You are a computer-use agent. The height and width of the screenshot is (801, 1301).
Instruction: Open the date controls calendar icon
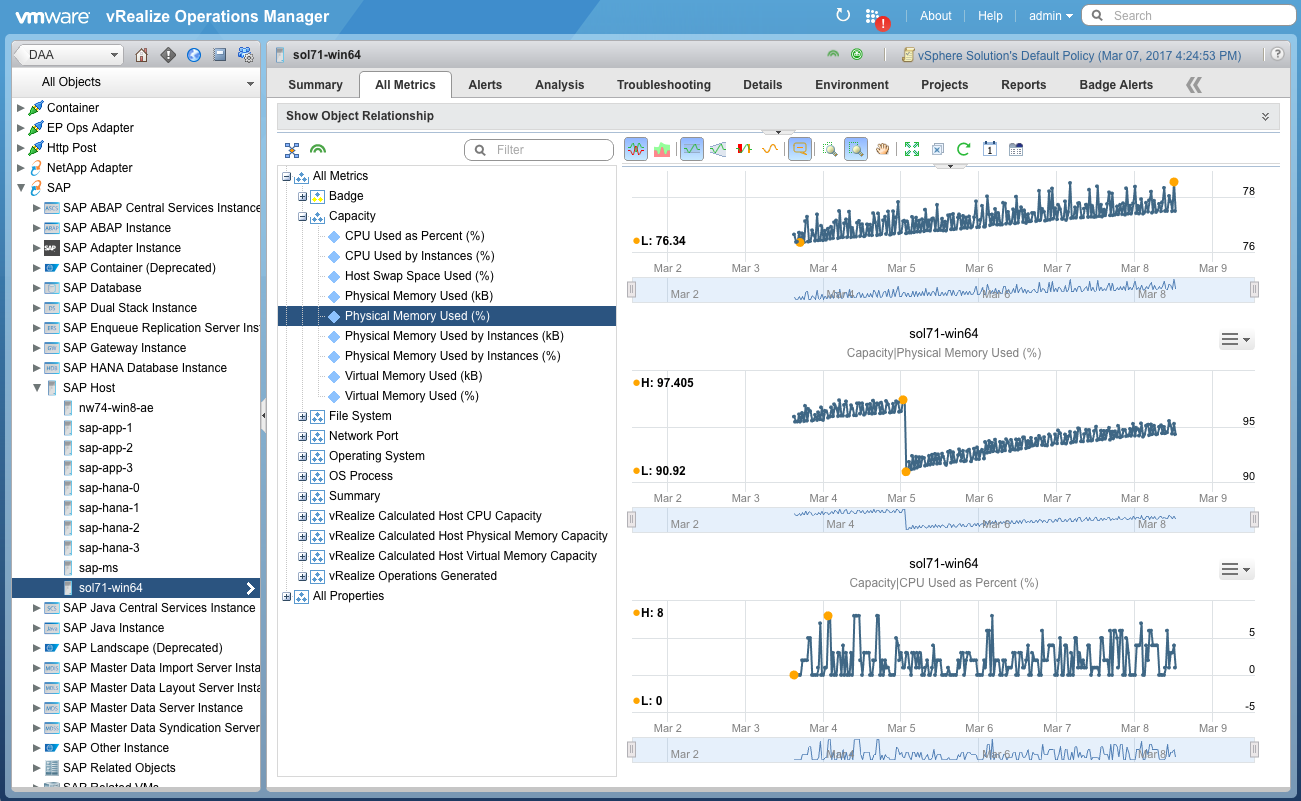pos(989,150)
